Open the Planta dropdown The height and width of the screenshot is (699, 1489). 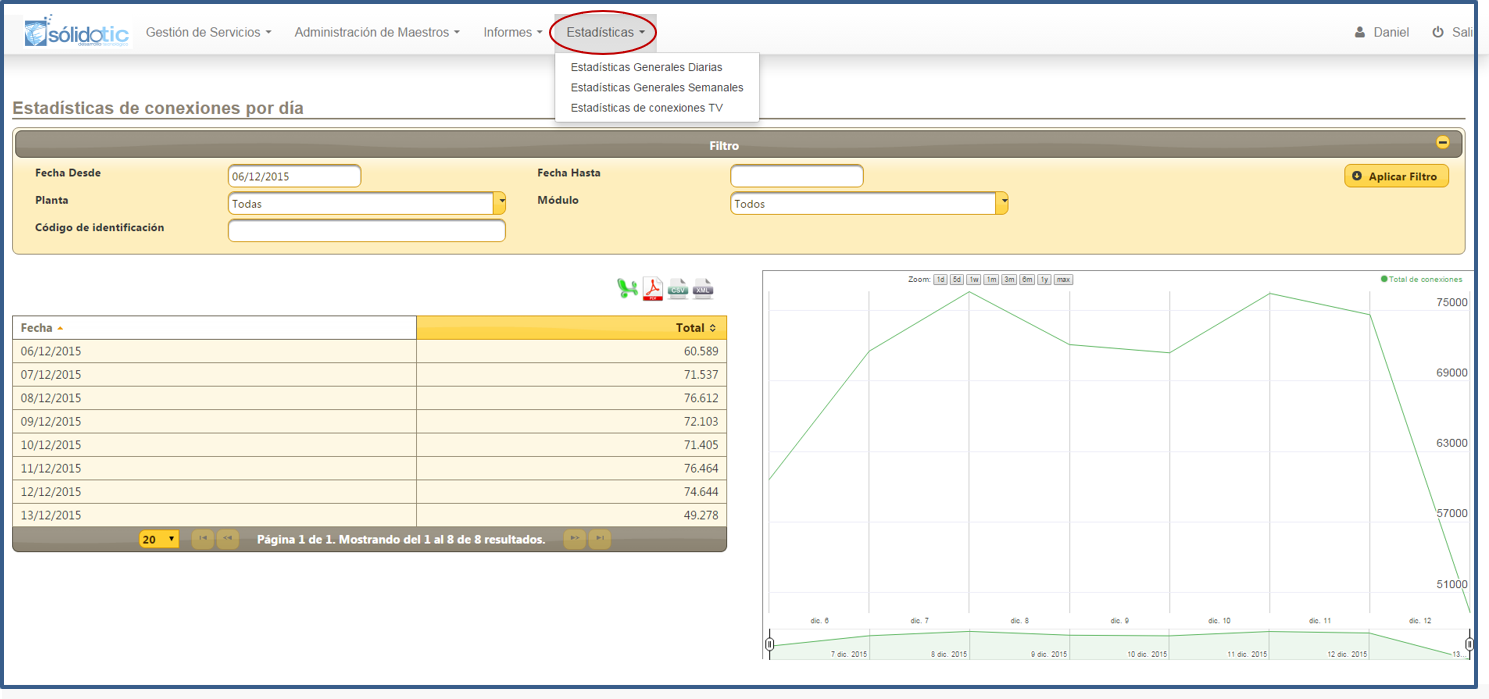point(367,203)
